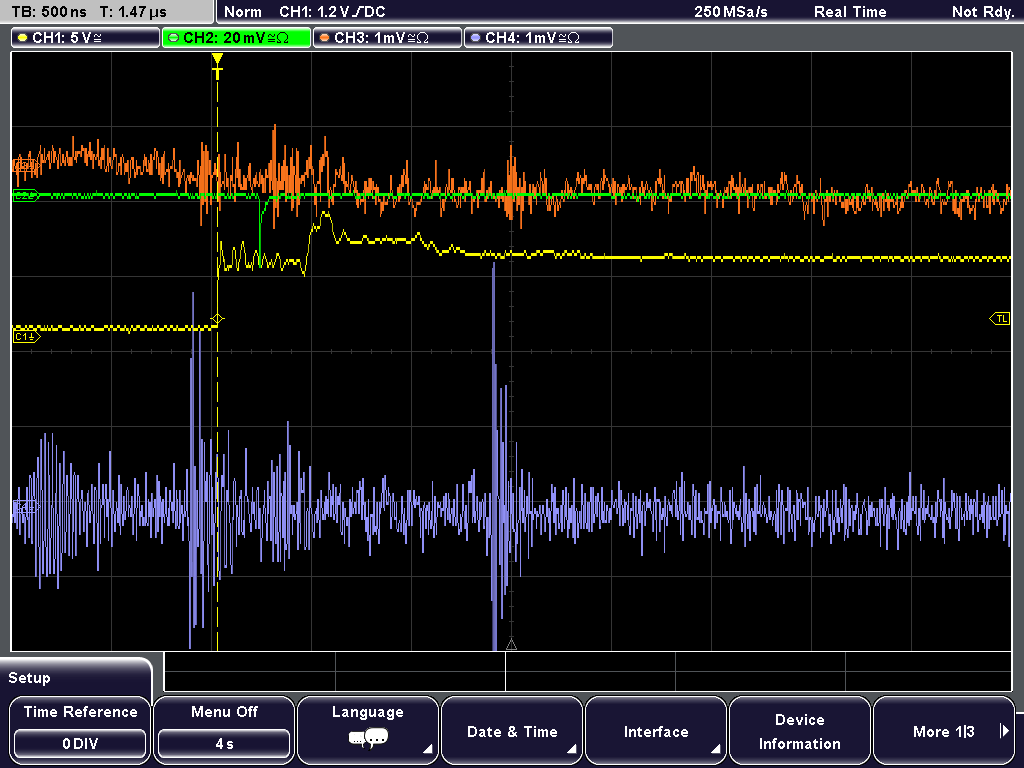Viewport: 1024px width, 768px height.
Task: Click the Menu Off softkey
Action: coord(224,729)
